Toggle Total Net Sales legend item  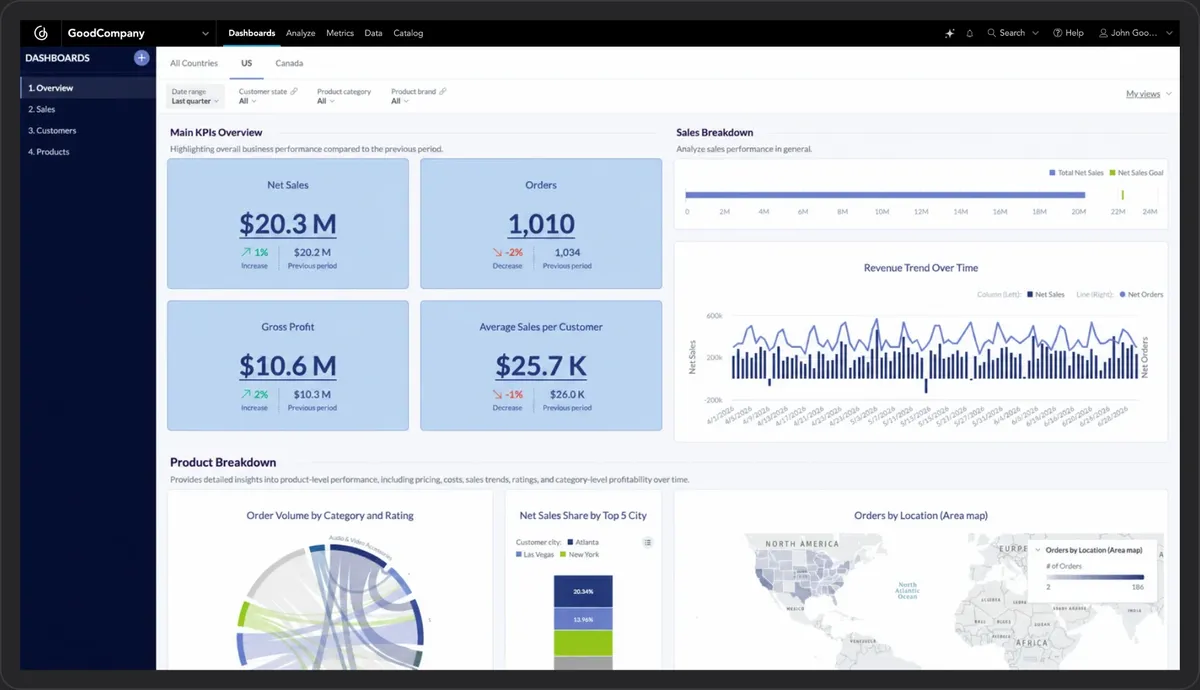pyautogui.click(x=1076, y=173)
